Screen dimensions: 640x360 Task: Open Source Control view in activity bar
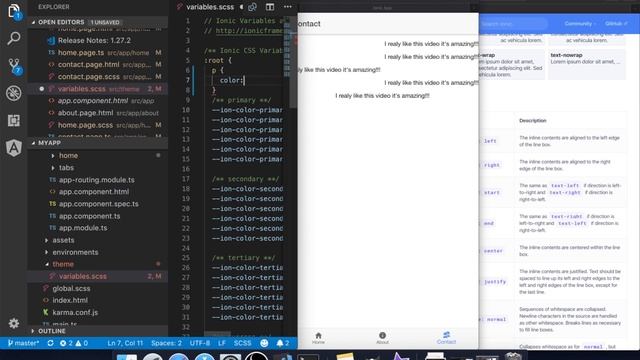pos(14,66)
